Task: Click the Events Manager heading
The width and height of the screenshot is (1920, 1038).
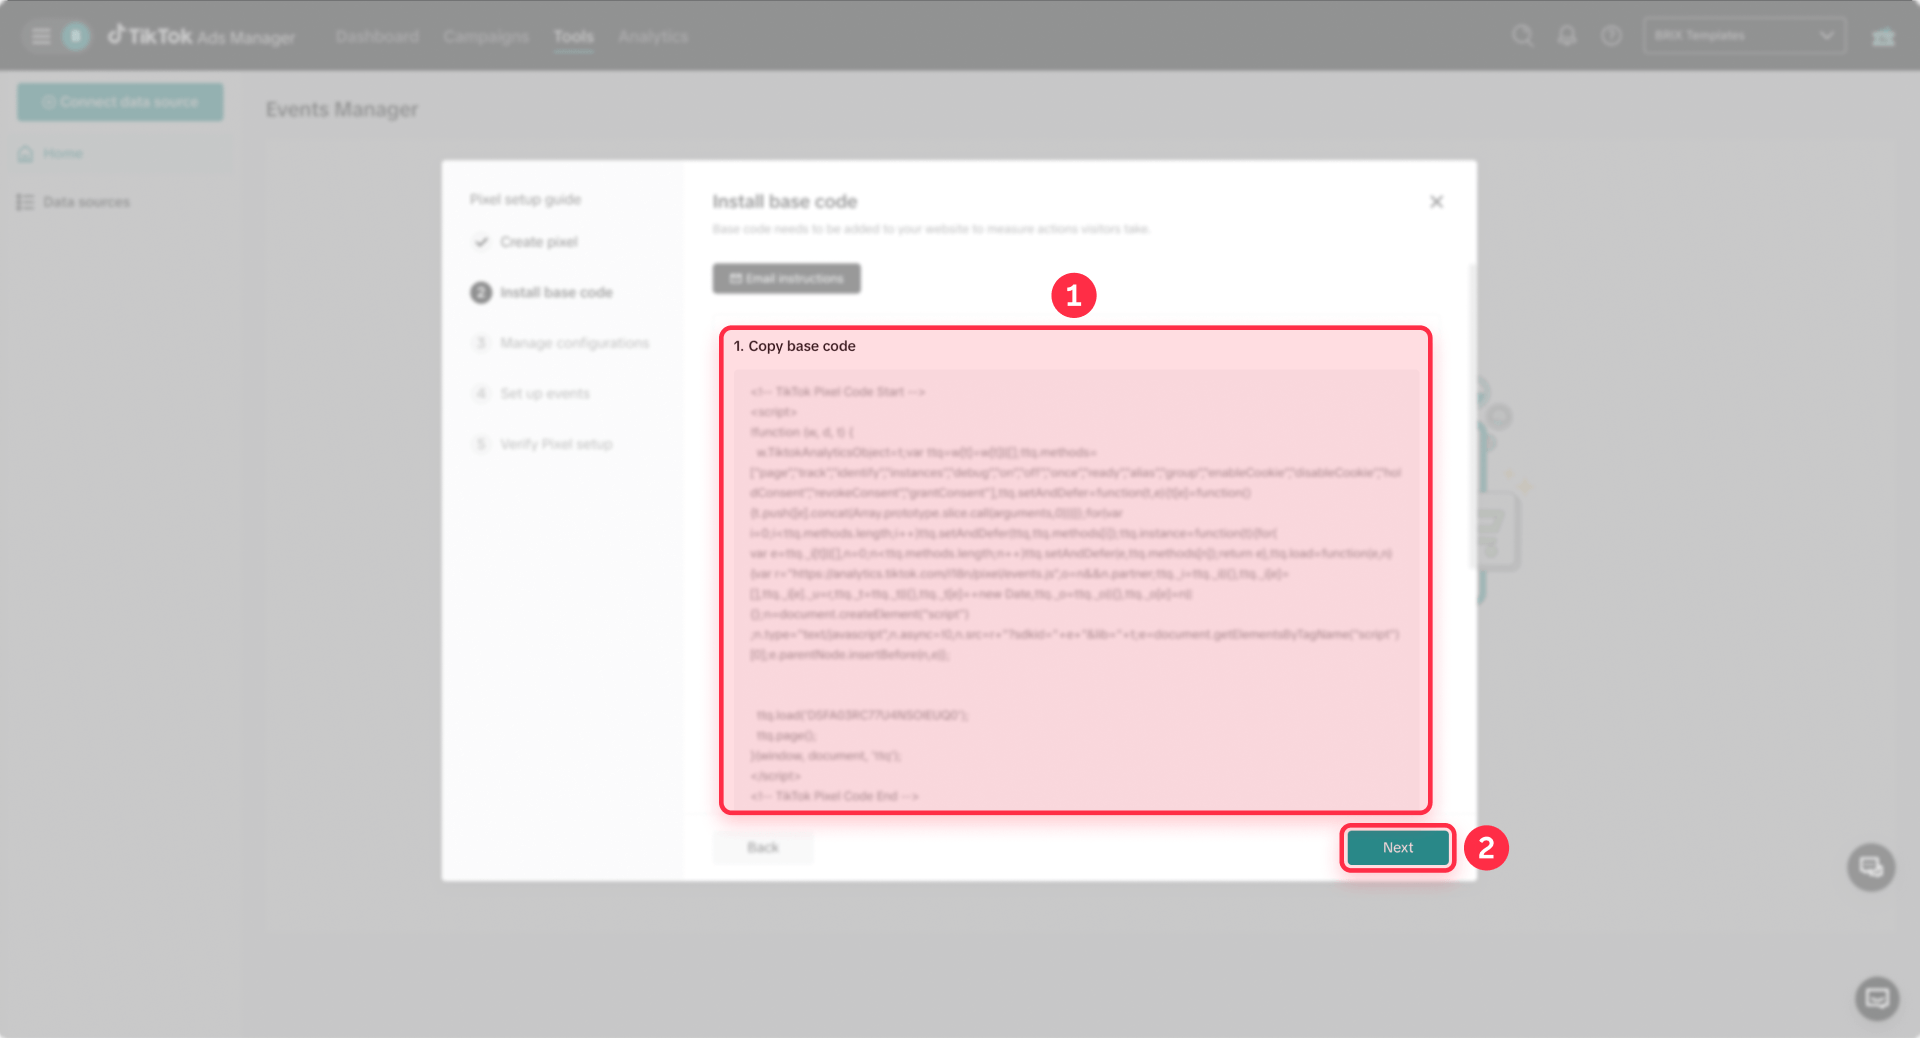Action: 342,109
